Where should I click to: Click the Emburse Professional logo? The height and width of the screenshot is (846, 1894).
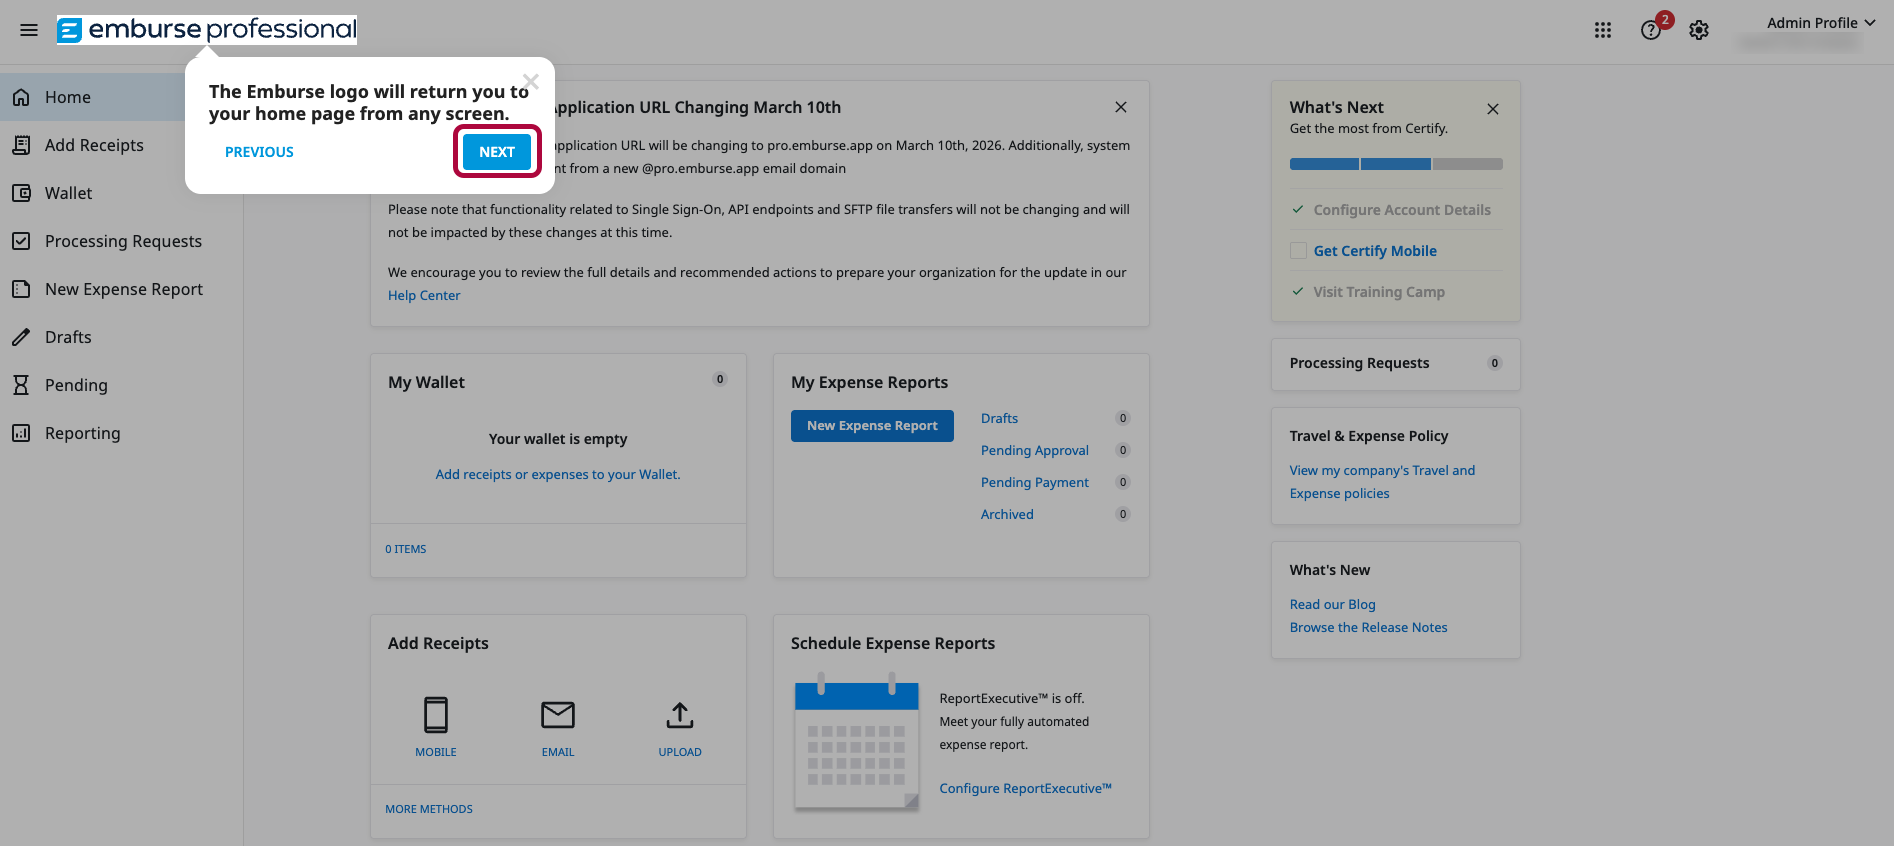point(207,30)
